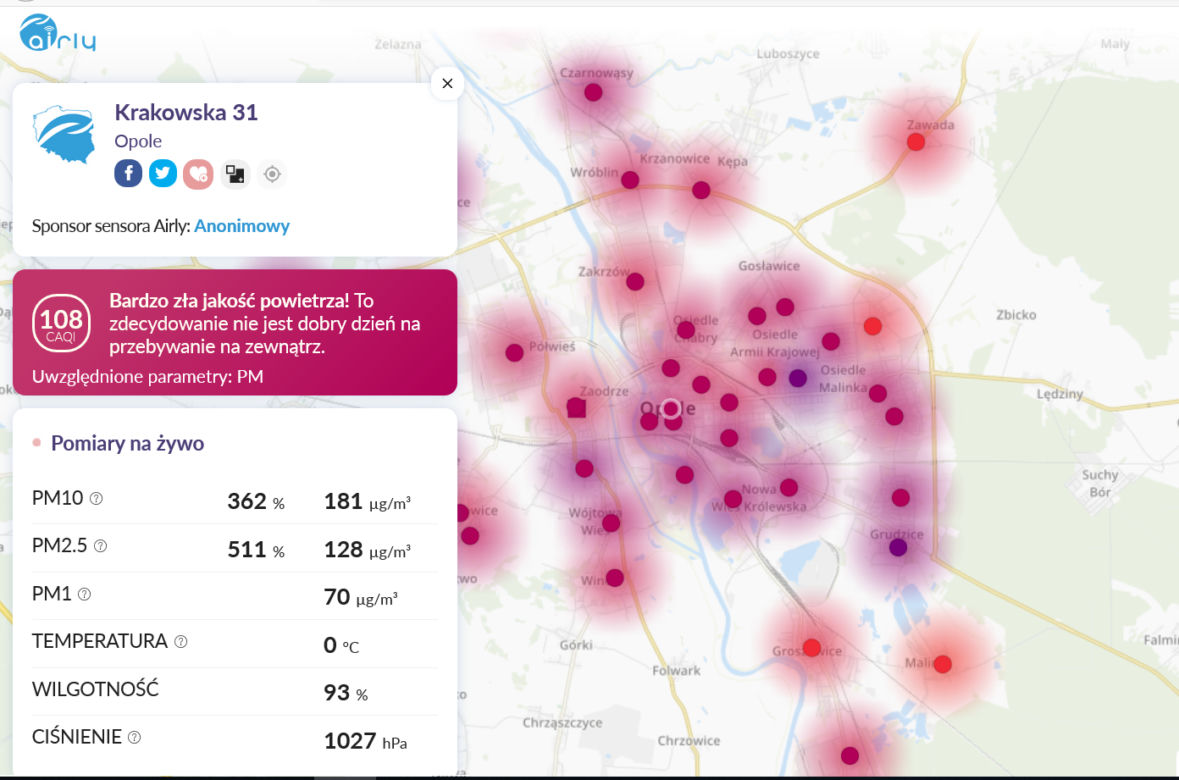Screen dimensions: 1179x780
Task: Select the red sensor marker at Groszowice
Action: pyautogui.click(x=812, y=648)
